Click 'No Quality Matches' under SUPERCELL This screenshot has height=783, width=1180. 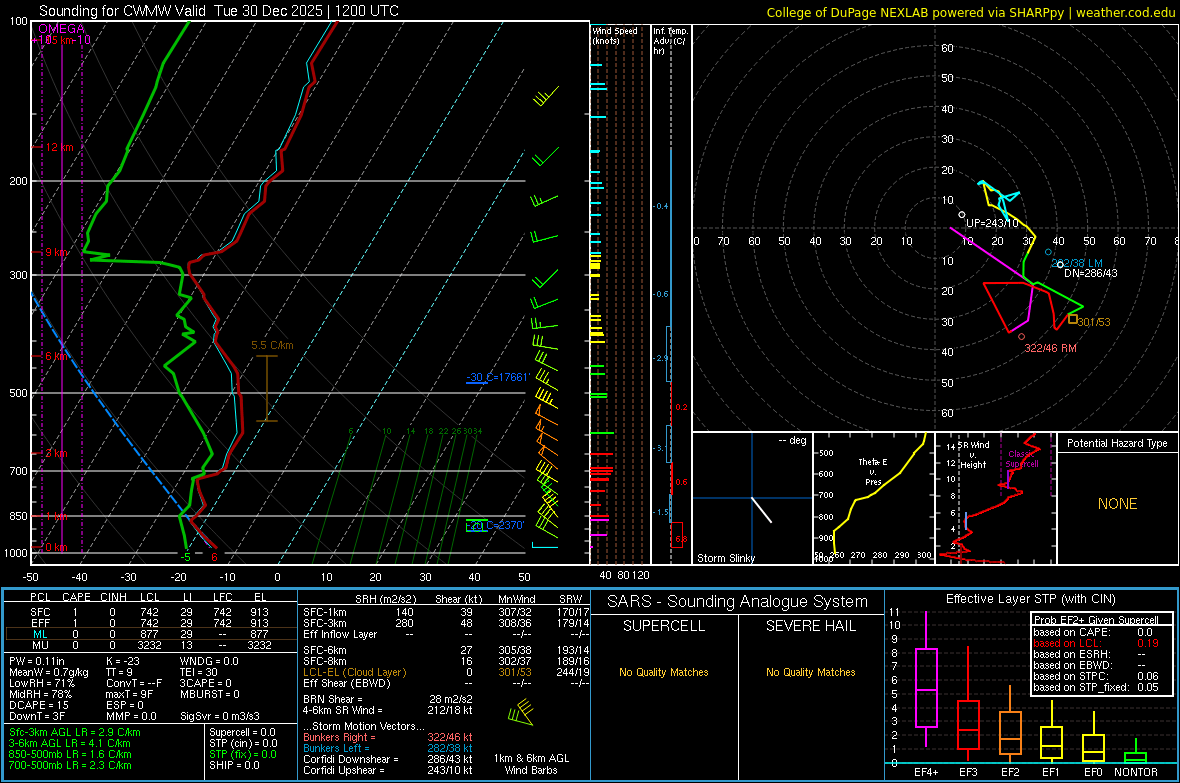pyautogui.click(x=664, y=672)
